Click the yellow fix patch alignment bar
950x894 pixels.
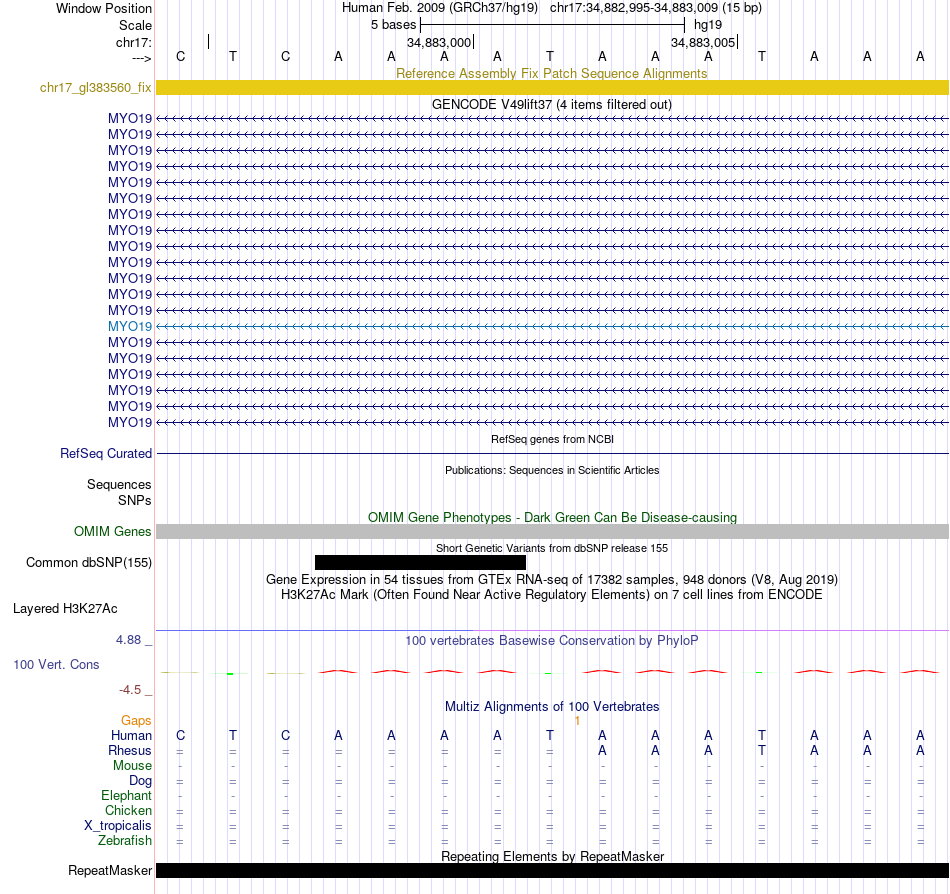click(552, 87)
